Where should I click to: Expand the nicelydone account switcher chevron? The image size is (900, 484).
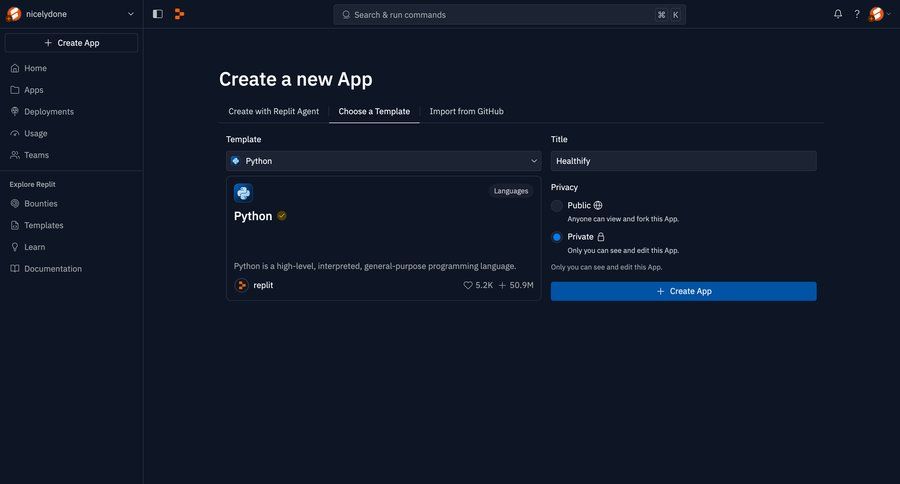(130, 14)
